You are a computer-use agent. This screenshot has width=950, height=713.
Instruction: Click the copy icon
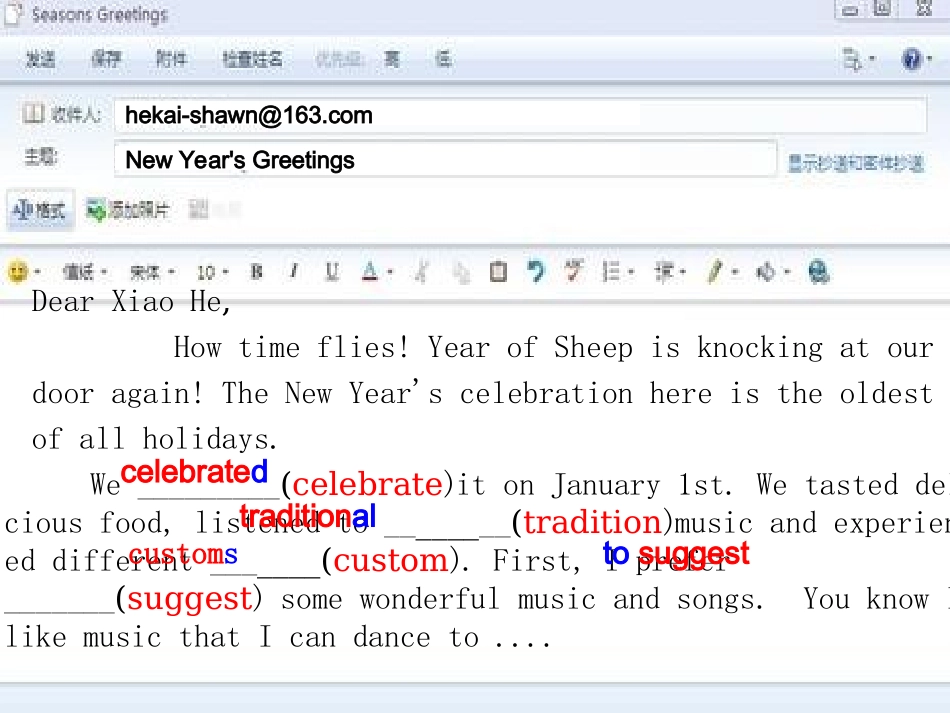point(460,272)
